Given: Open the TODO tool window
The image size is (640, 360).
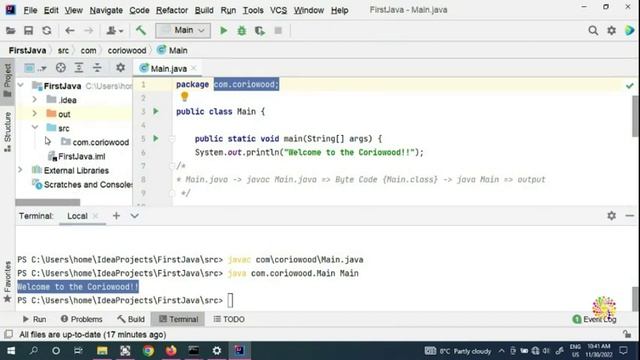Looking at the screenshot, I should click(229, 319).
